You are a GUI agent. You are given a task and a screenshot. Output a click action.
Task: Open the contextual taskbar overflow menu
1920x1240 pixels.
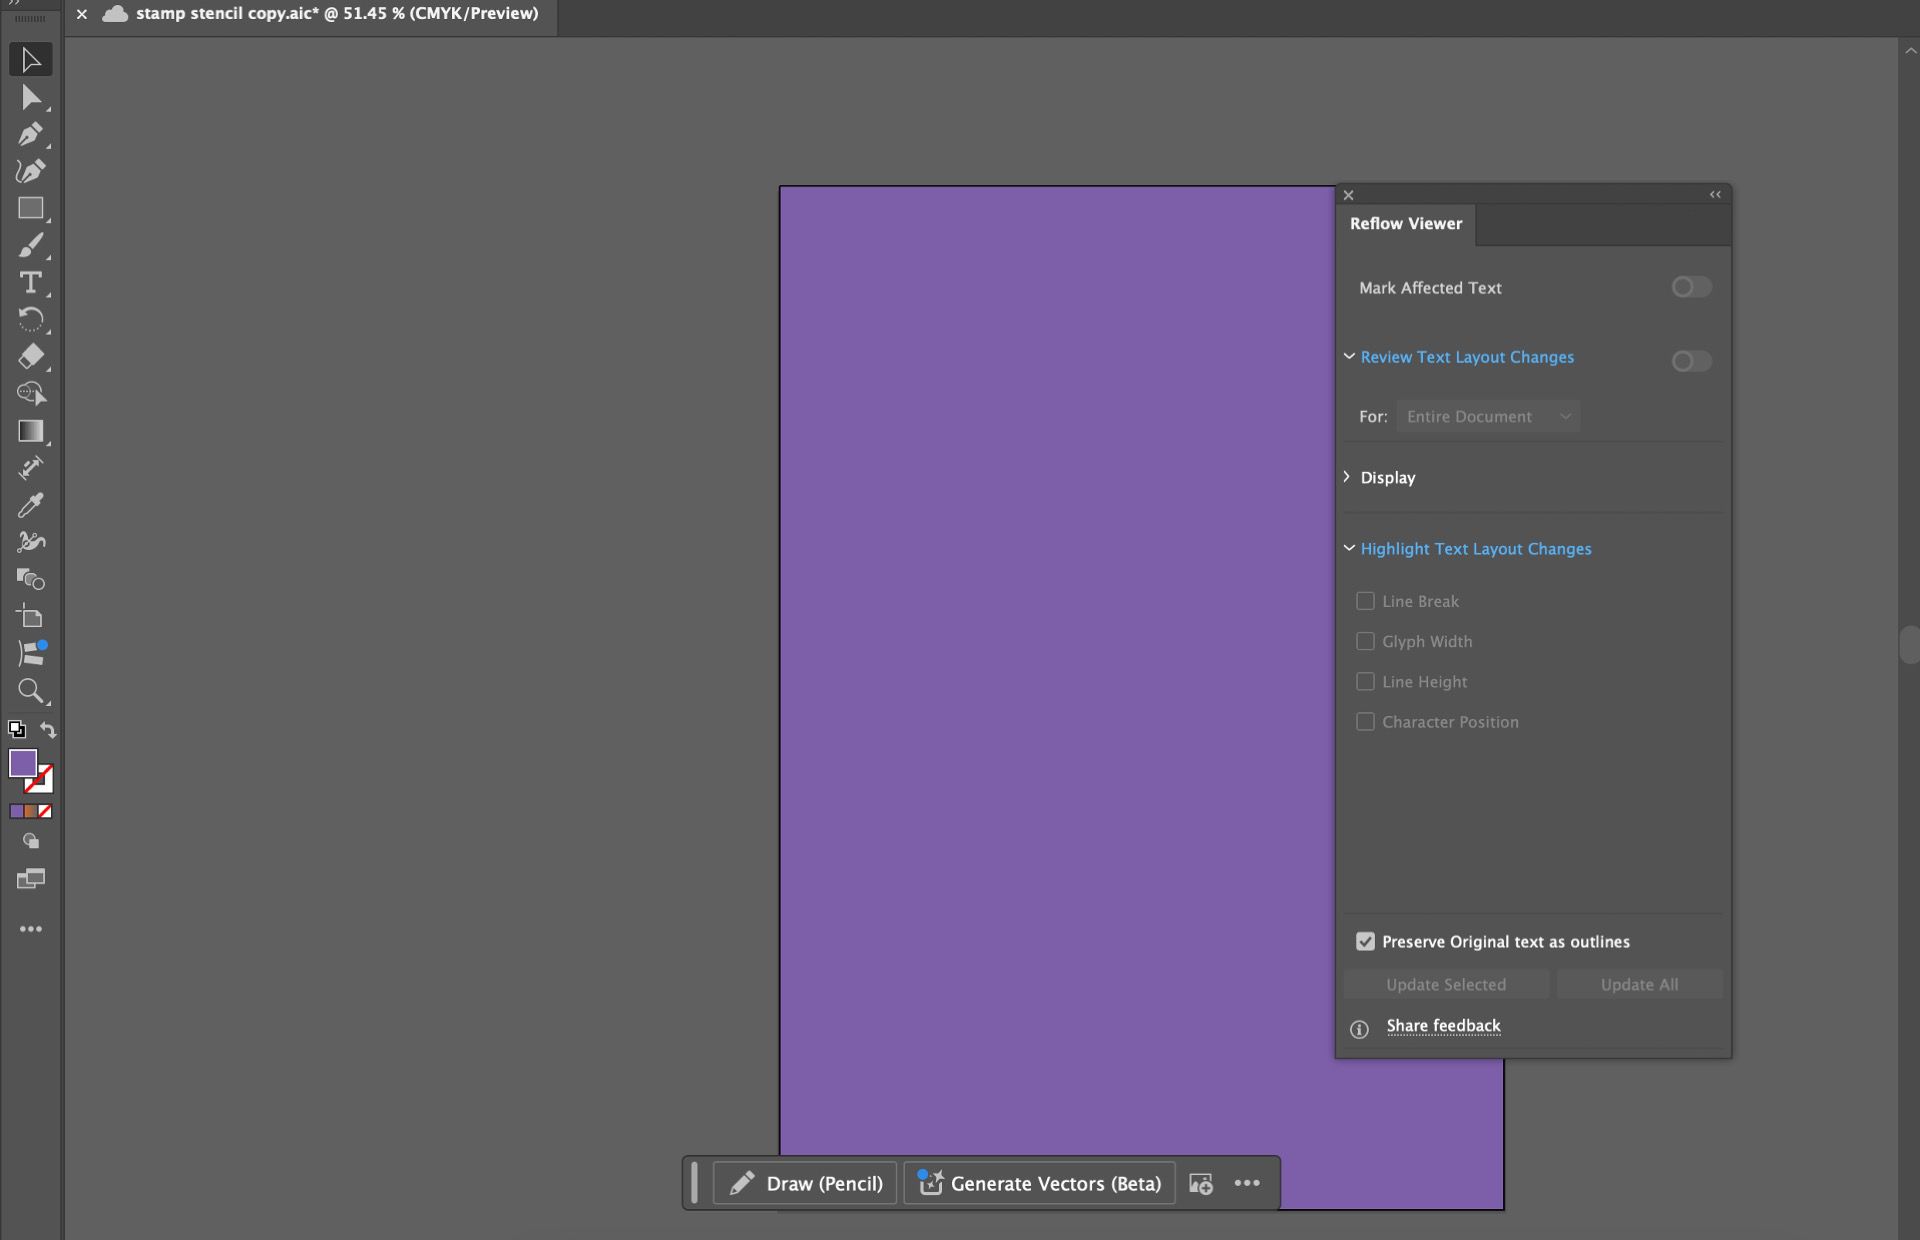click(1247, 1183)
